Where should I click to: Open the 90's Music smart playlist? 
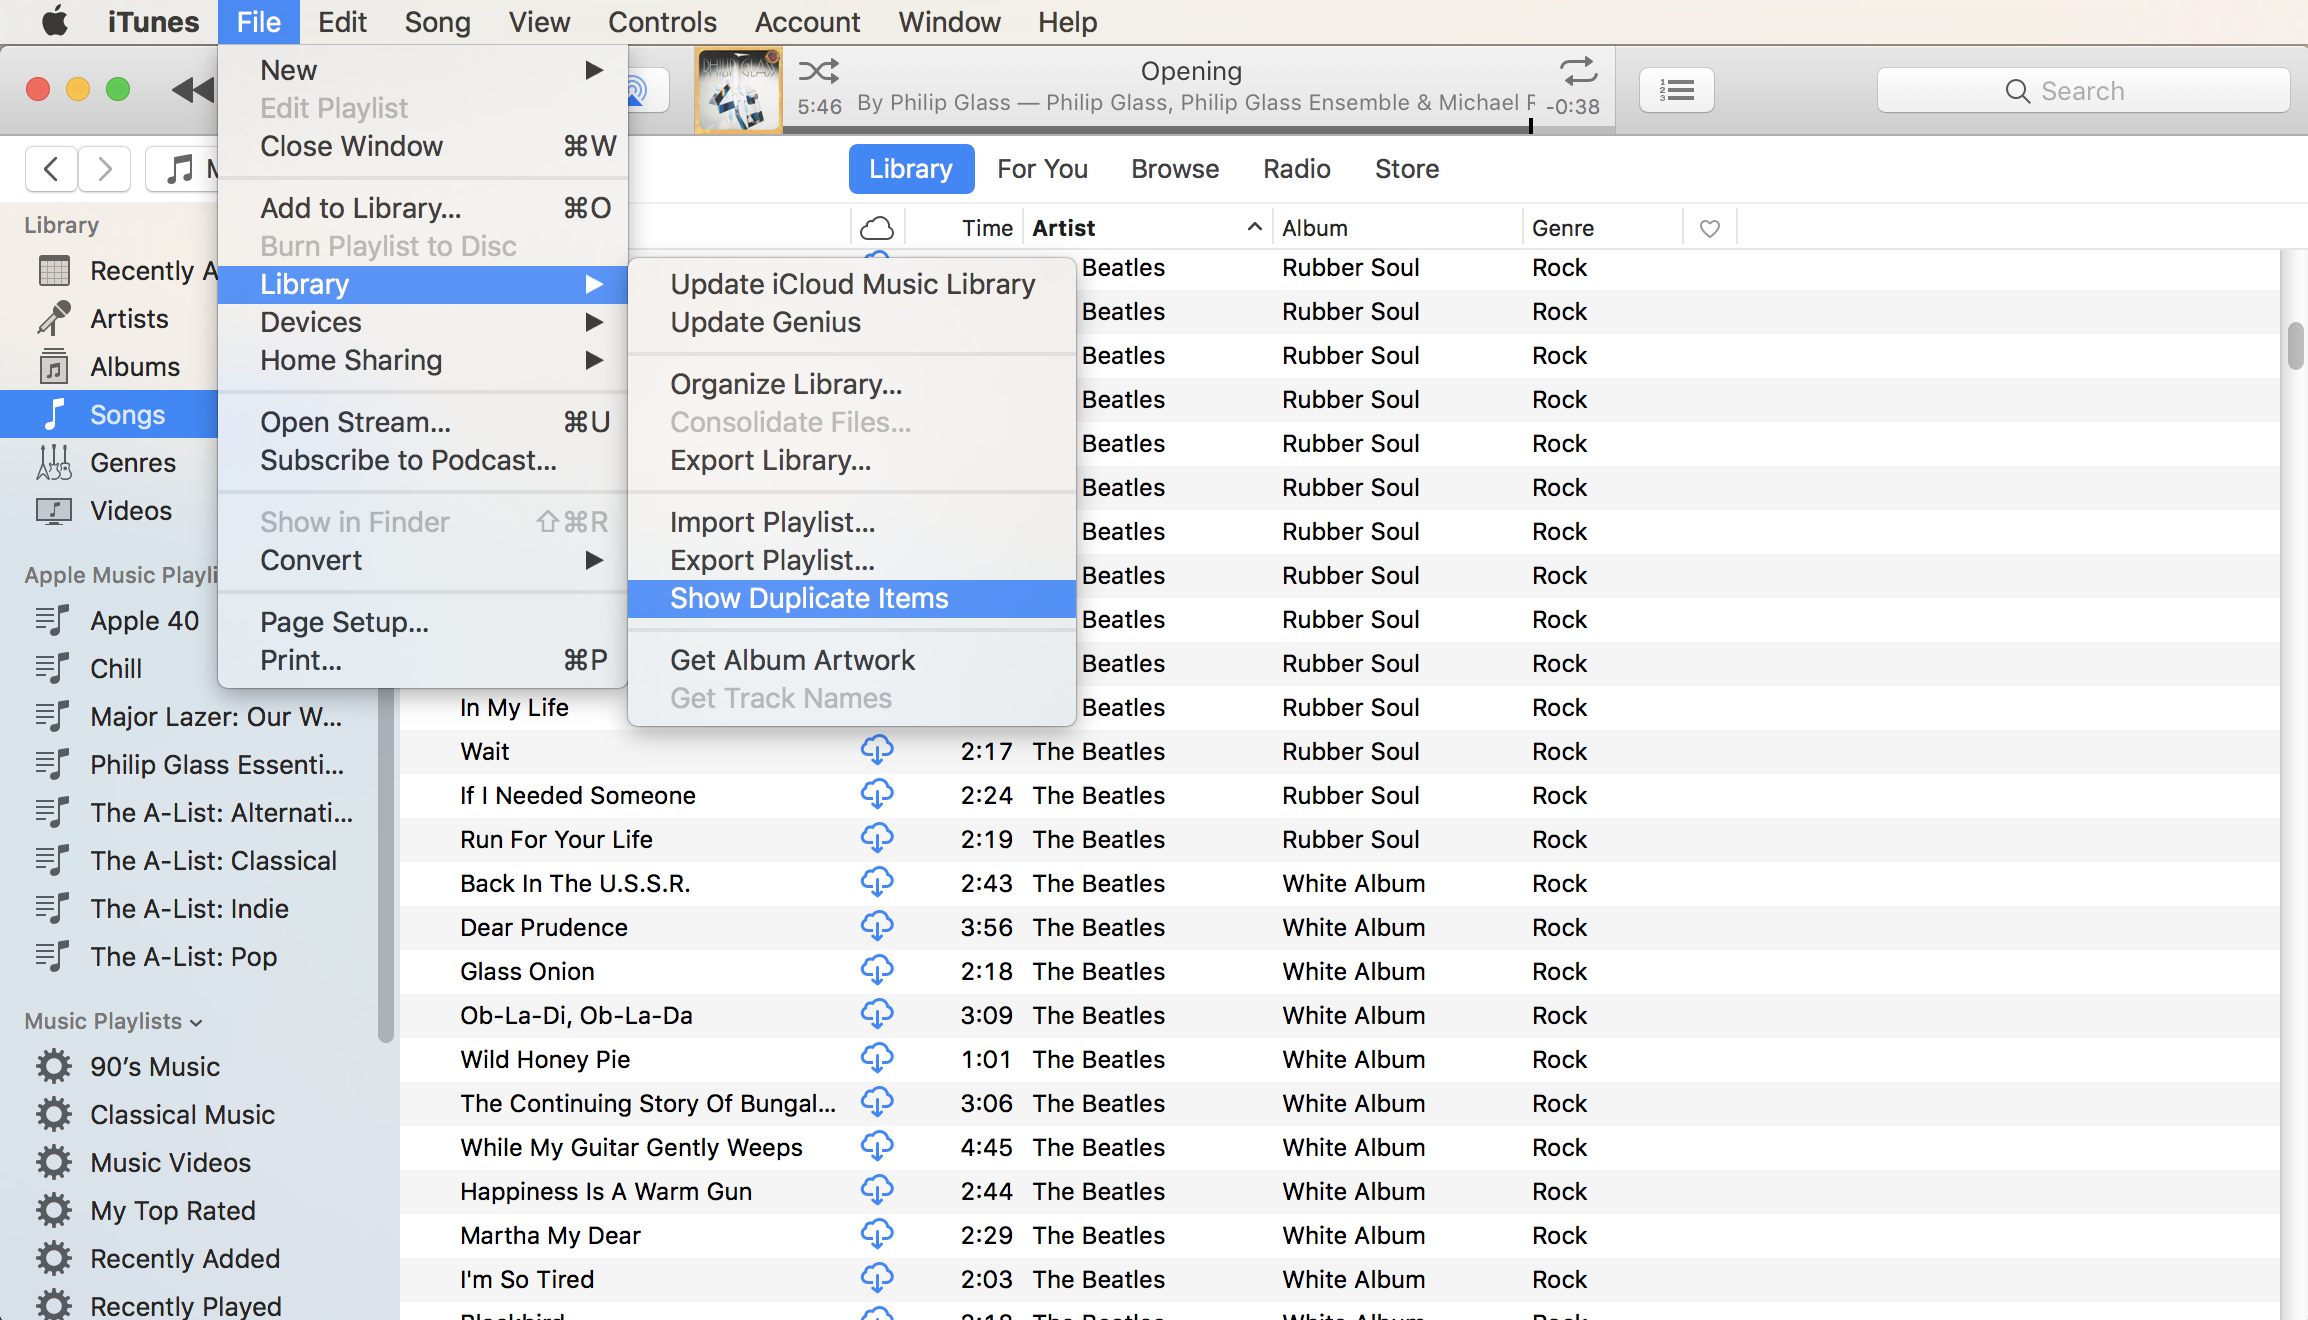[x=154, y=1066]
